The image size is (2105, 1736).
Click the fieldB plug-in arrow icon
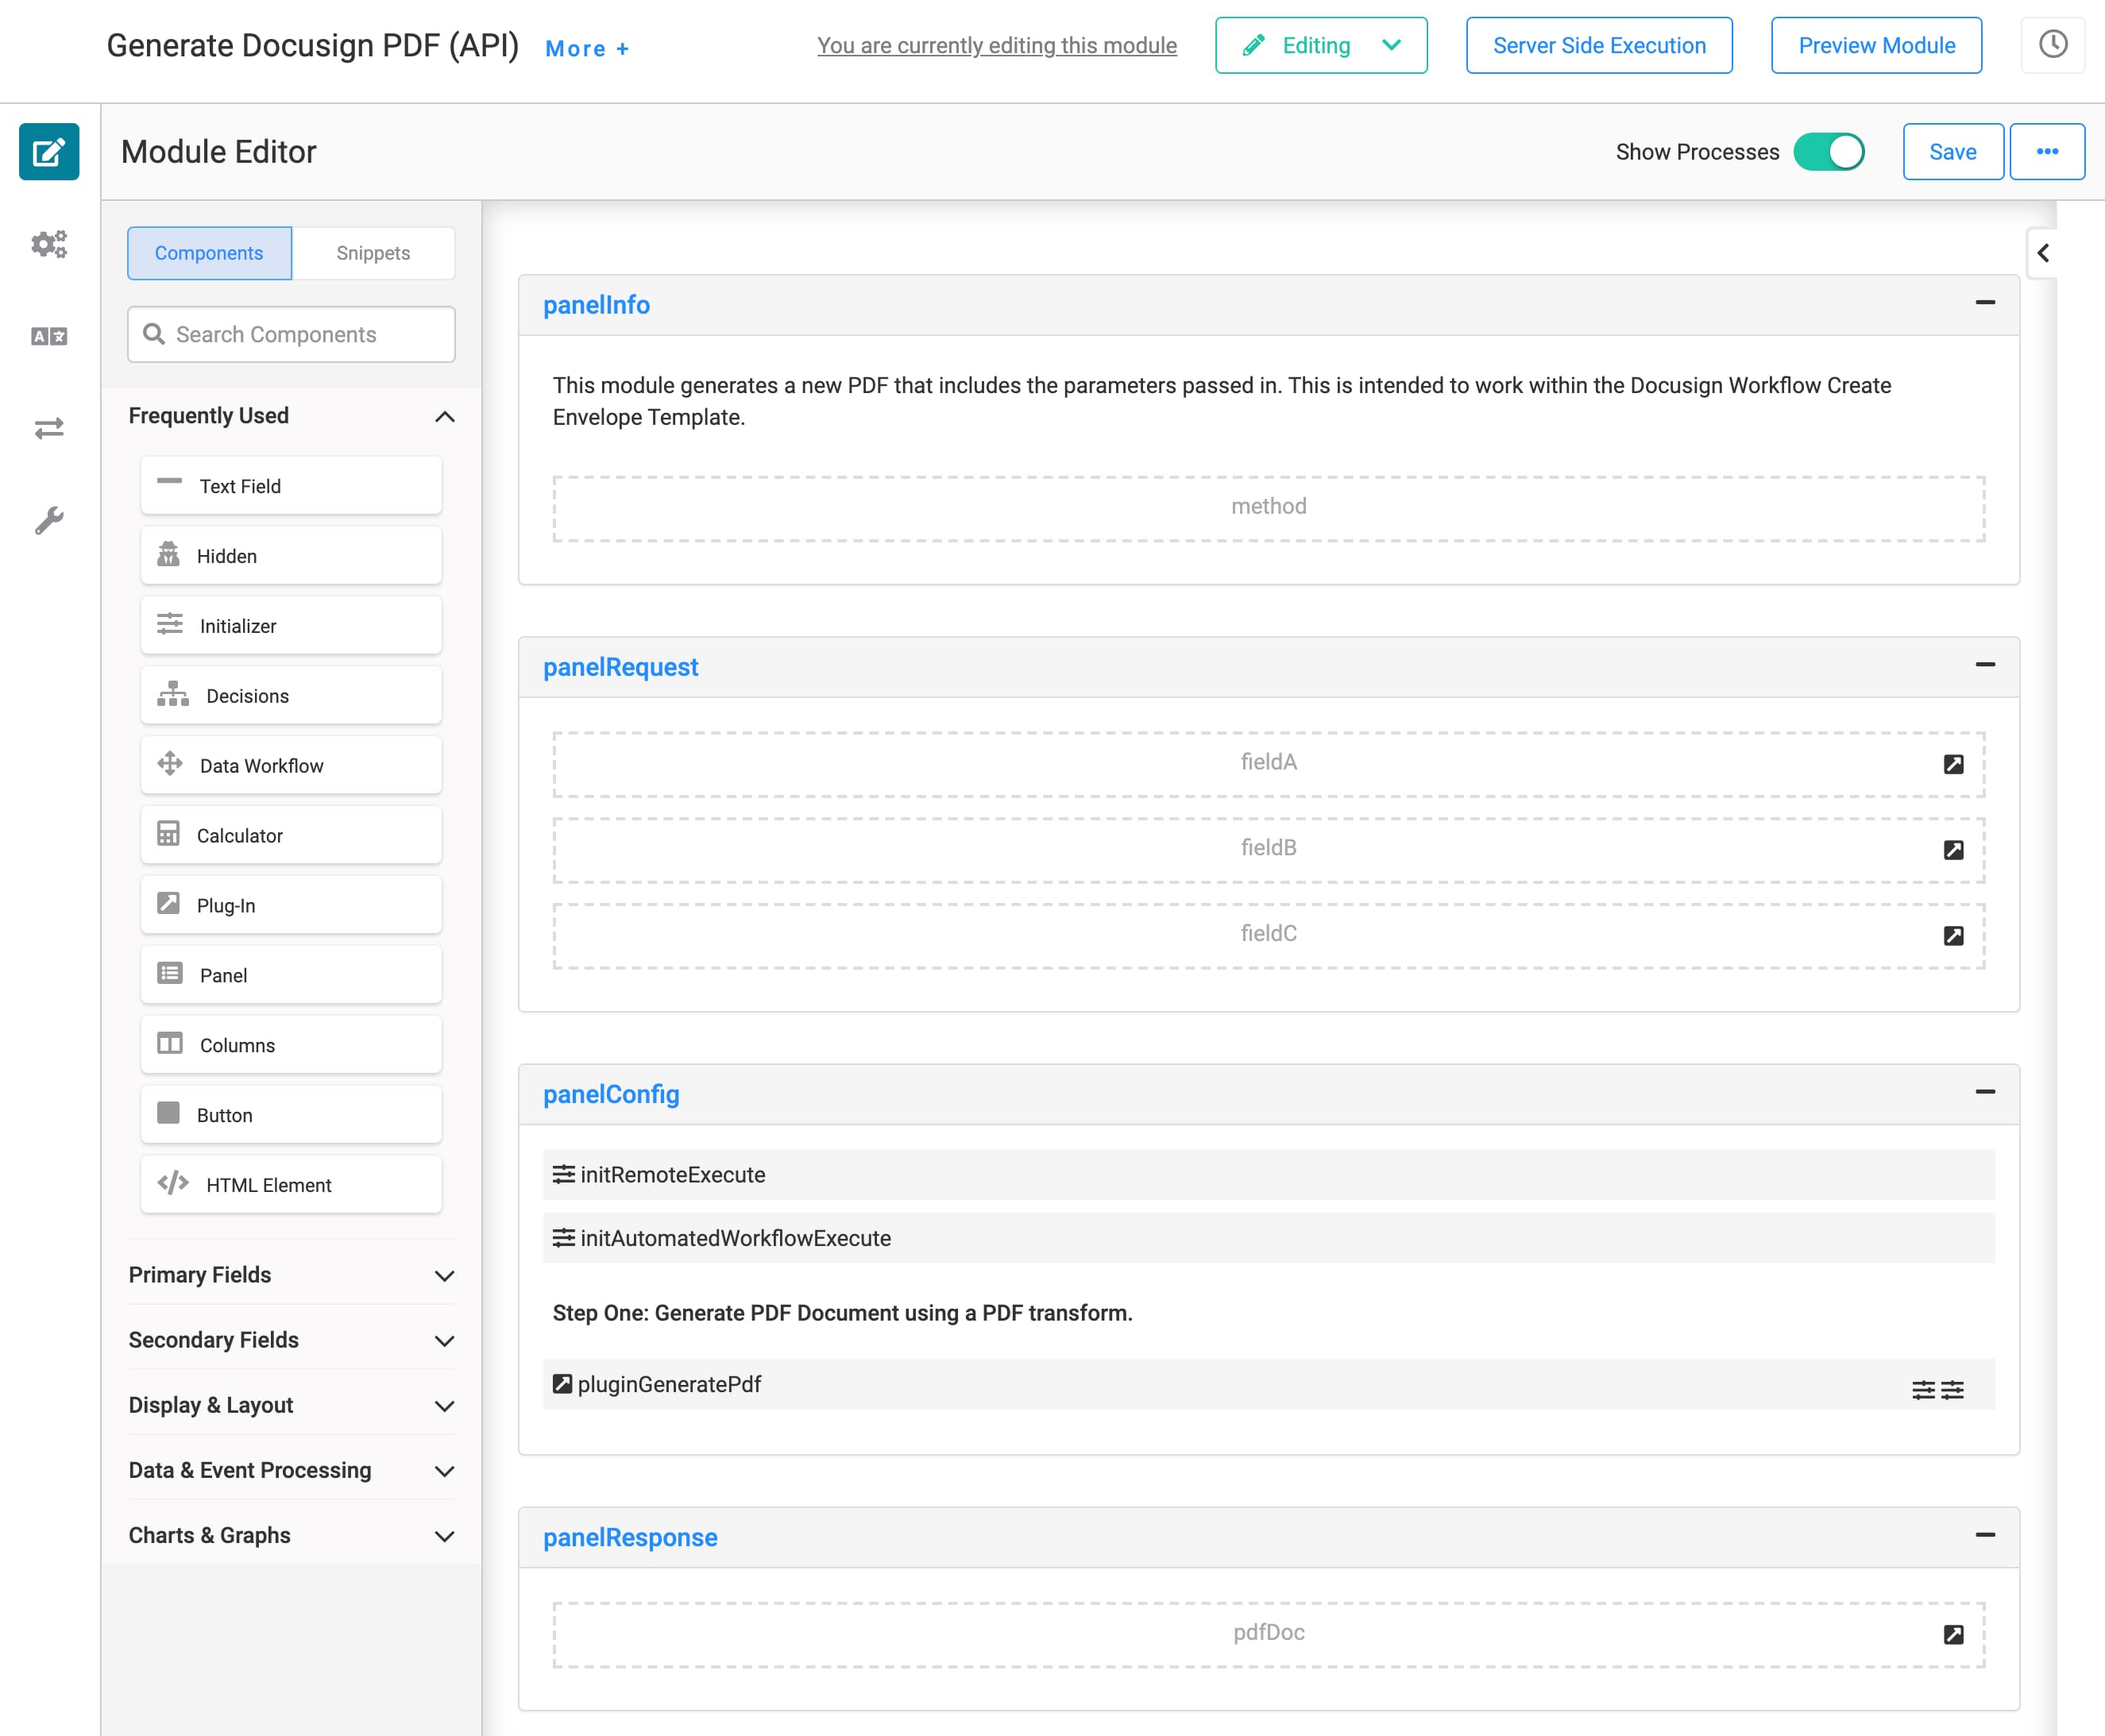point(1953,850)
